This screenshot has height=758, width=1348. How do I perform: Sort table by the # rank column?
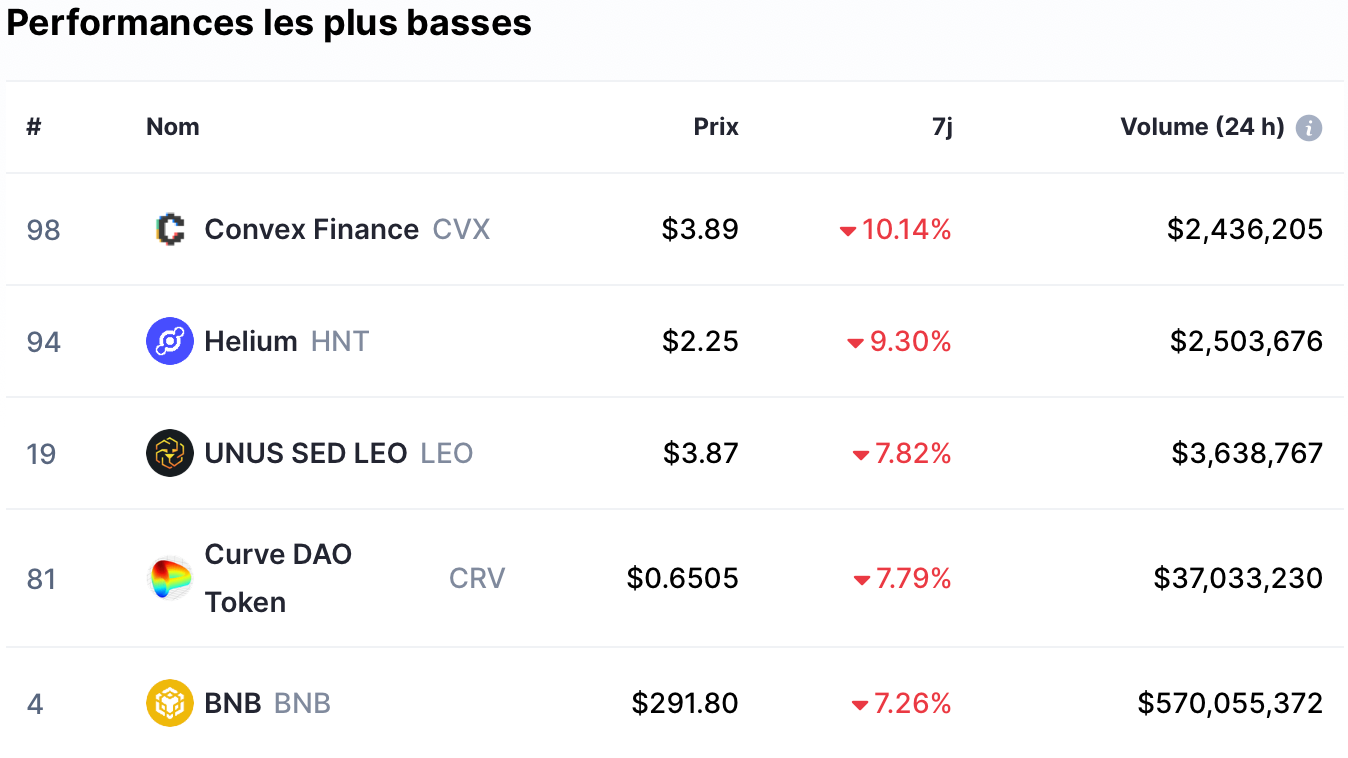coord(34,127)
